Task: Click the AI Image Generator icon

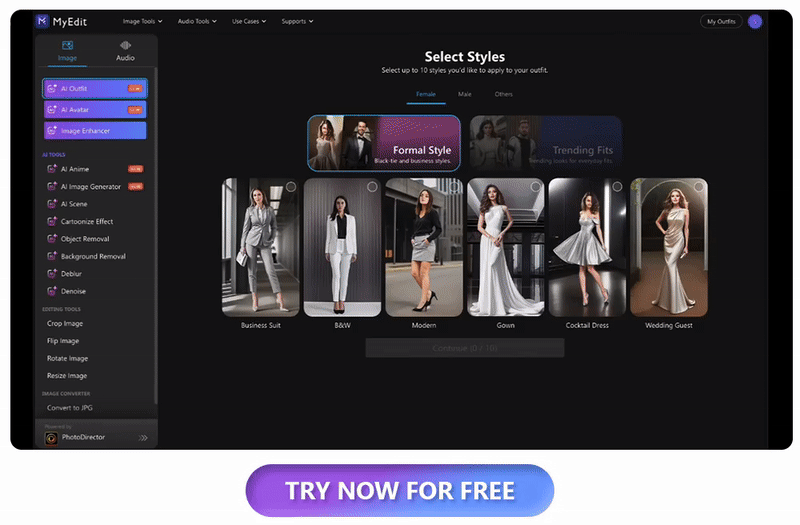Action: pyautogui.click(x=52, y=187)
